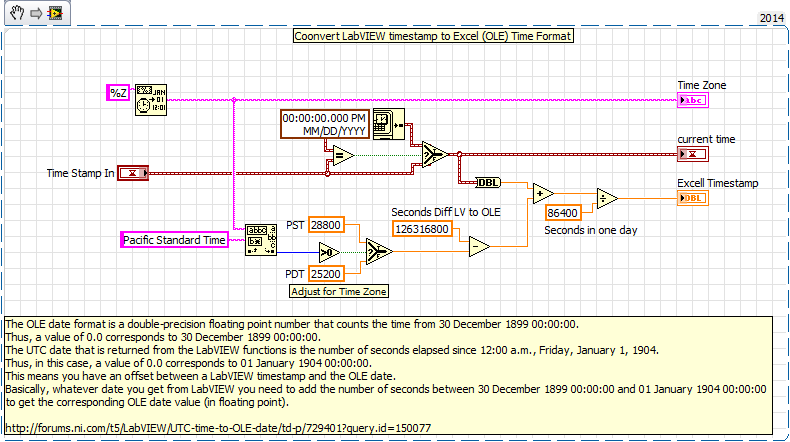This screenshot has width=790, height=442.
Task: Select the Greater Than Zero node
Action: point(329,252)
